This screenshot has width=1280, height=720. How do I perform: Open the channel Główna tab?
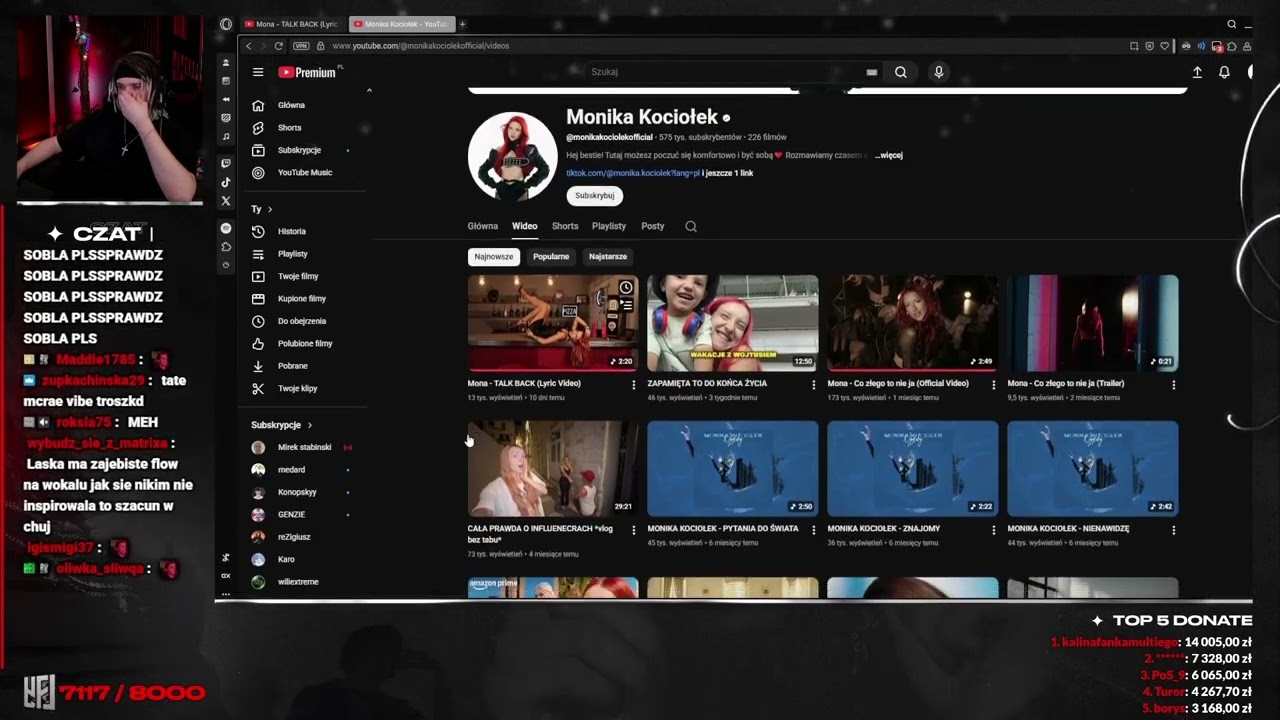(483, 226)
